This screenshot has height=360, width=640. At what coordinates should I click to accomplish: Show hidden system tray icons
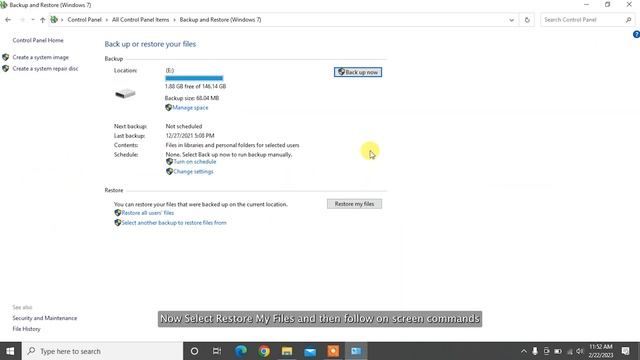pos(524,351)
